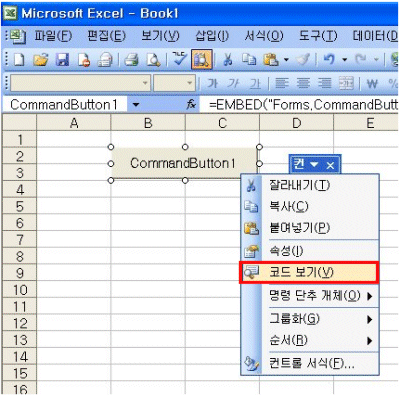Open the control toolbox options dropdown arrow

point(314,165)
